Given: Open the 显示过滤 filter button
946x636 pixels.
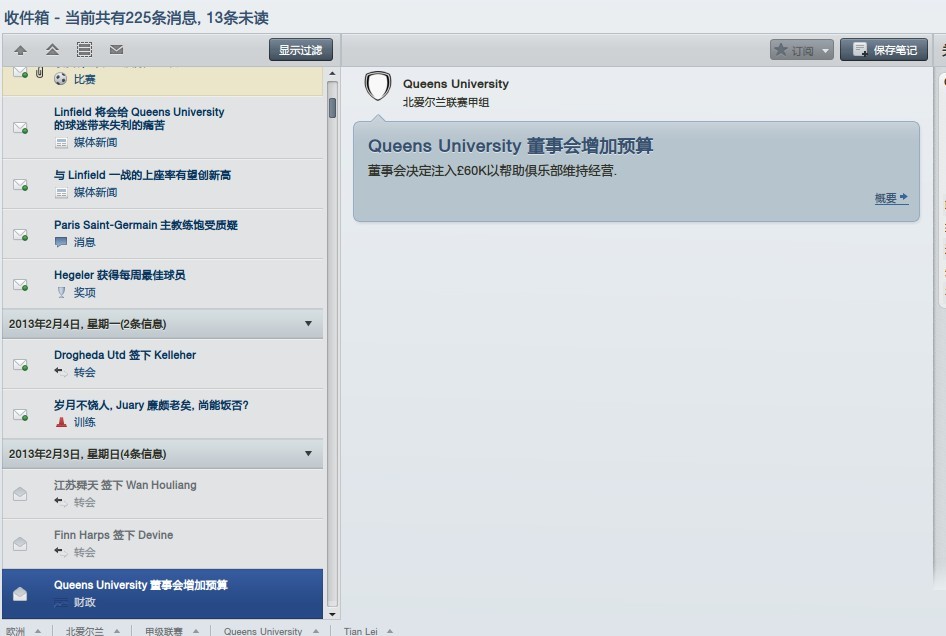Looking at the screenshot, I should pos(300,50).
